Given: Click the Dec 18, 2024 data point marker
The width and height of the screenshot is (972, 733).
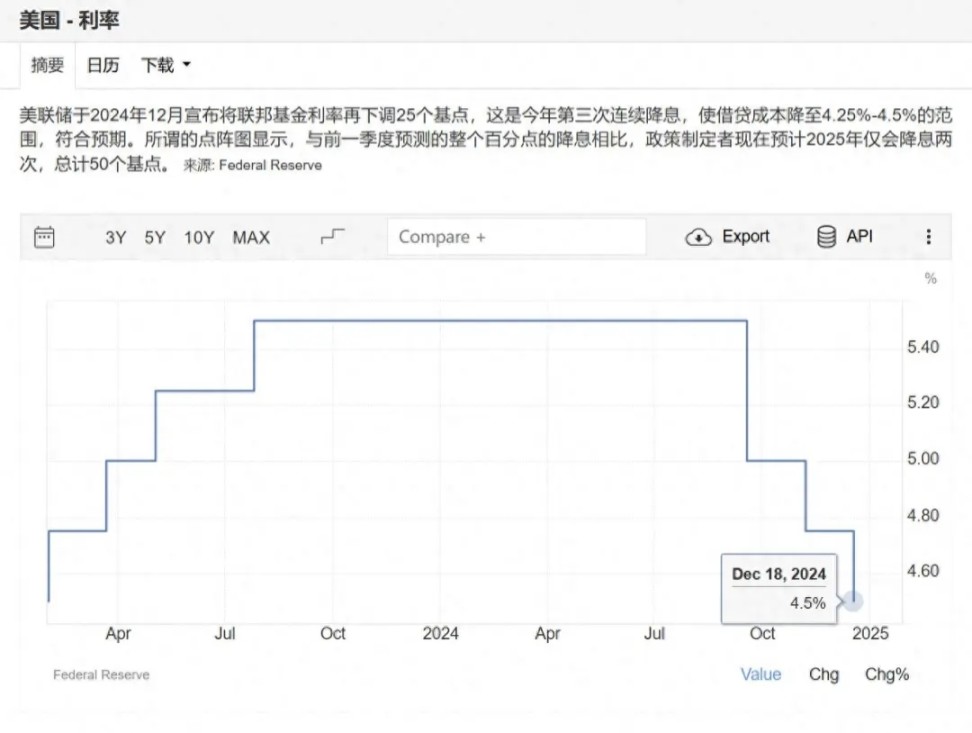Looking at the screenshot, I should 852,600.
